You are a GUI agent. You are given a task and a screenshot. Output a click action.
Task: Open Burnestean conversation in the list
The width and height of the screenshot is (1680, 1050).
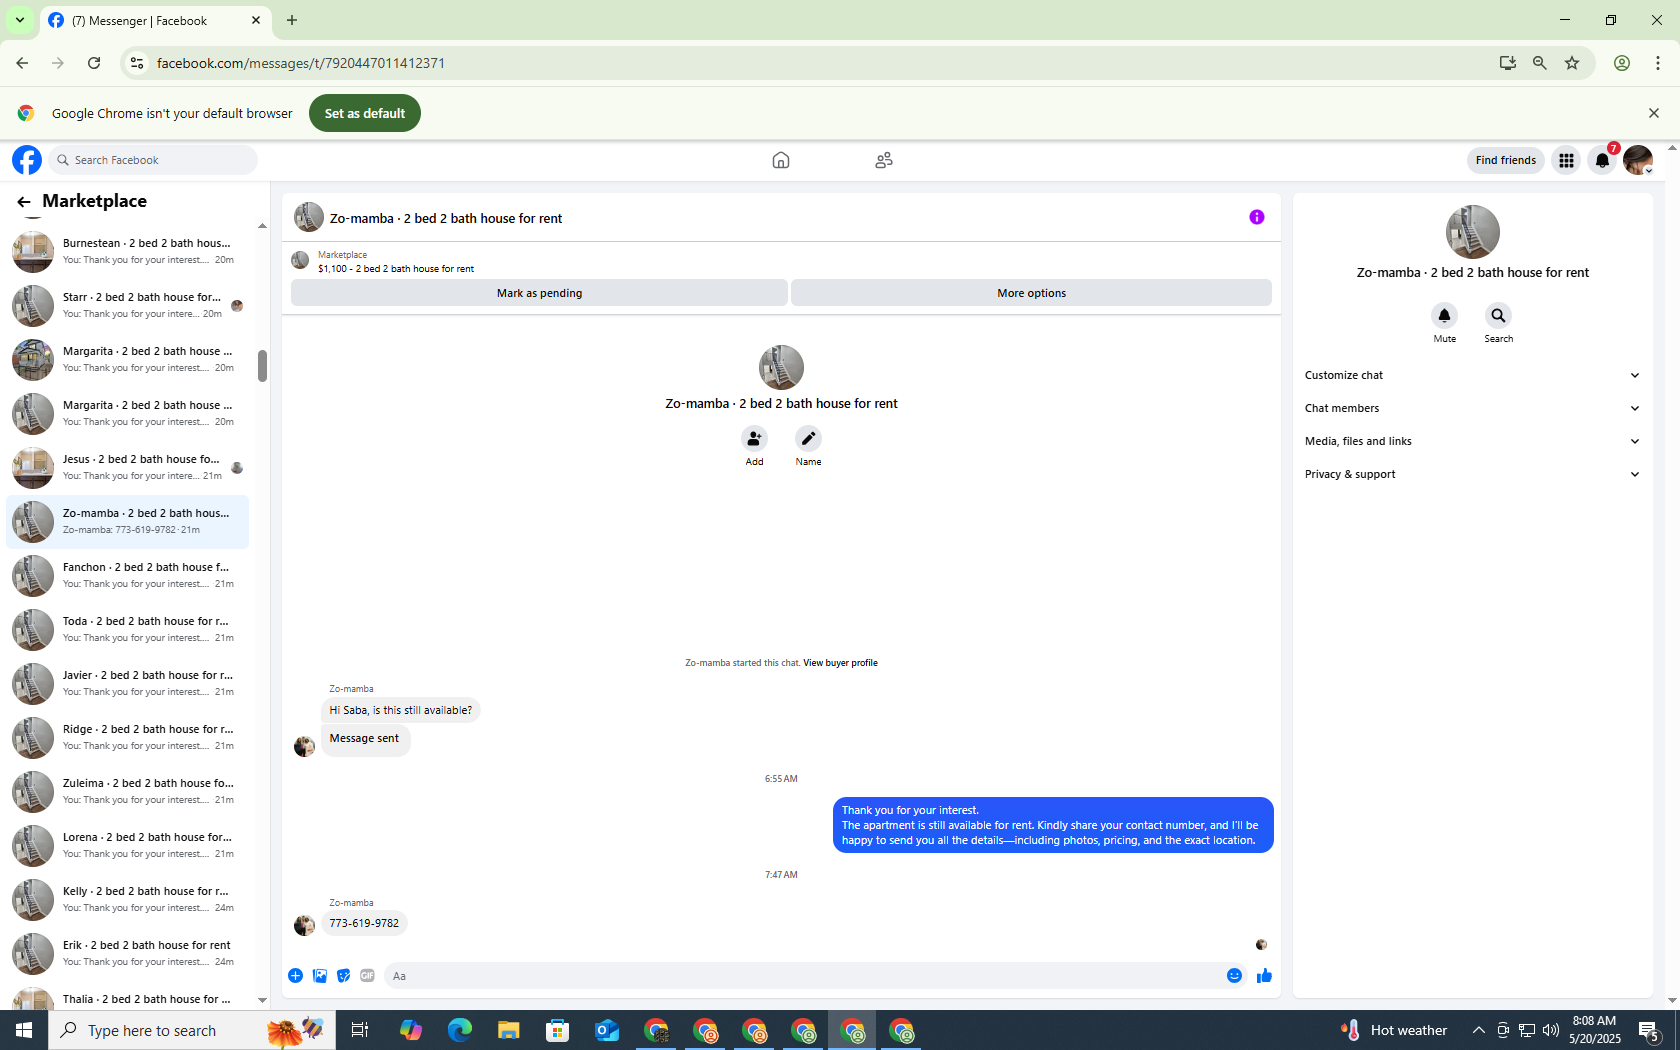128,251
